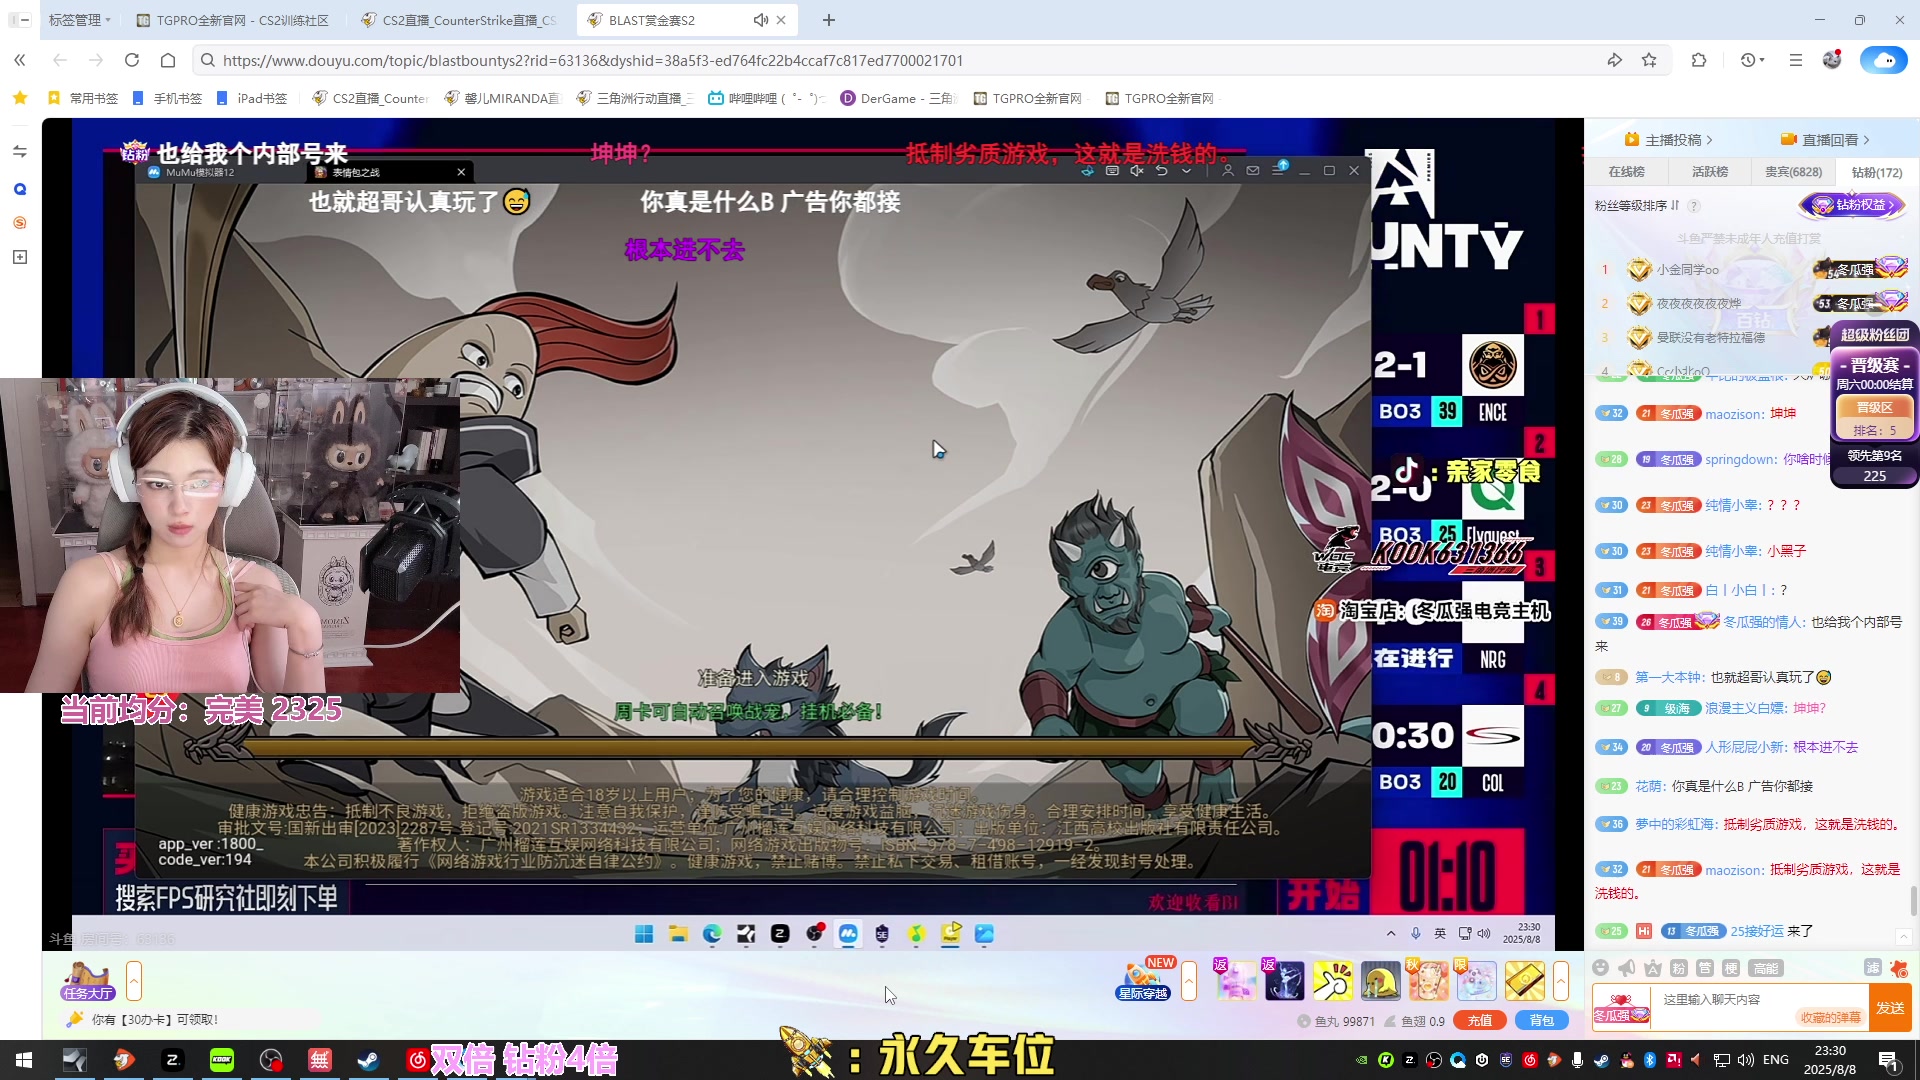Toggle the 滤 filter option in chat
This screenshot has height=1080, width=1920.
pos(1872,968)
